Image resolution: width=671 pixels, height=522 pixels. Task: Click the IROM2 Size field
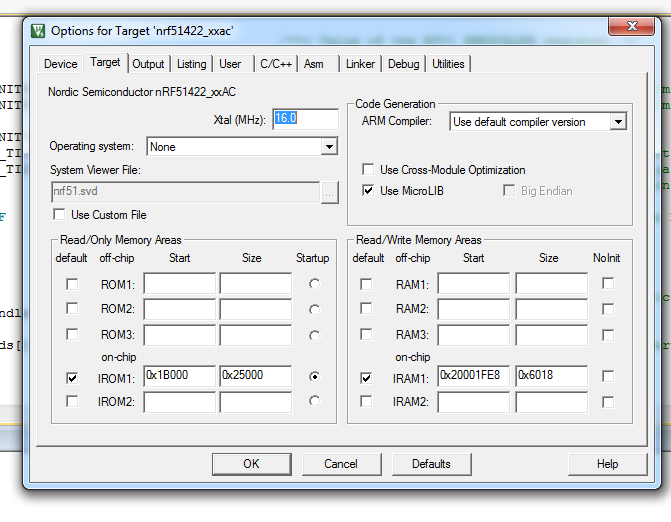point(255,403)
